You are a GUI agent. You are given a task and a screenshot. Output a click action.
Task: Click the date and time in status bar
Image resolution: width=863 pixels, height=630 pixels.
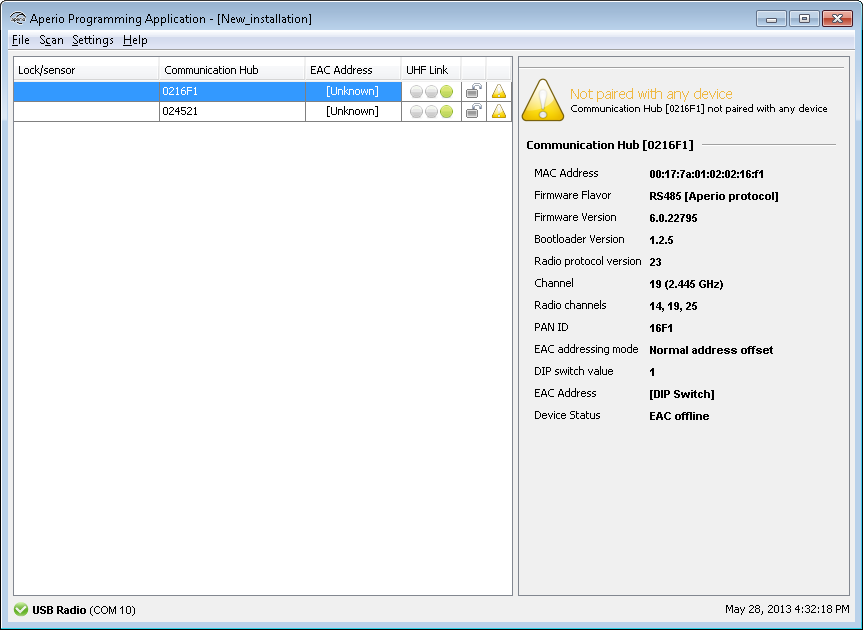pyautogui.click(x=787, y=609)
